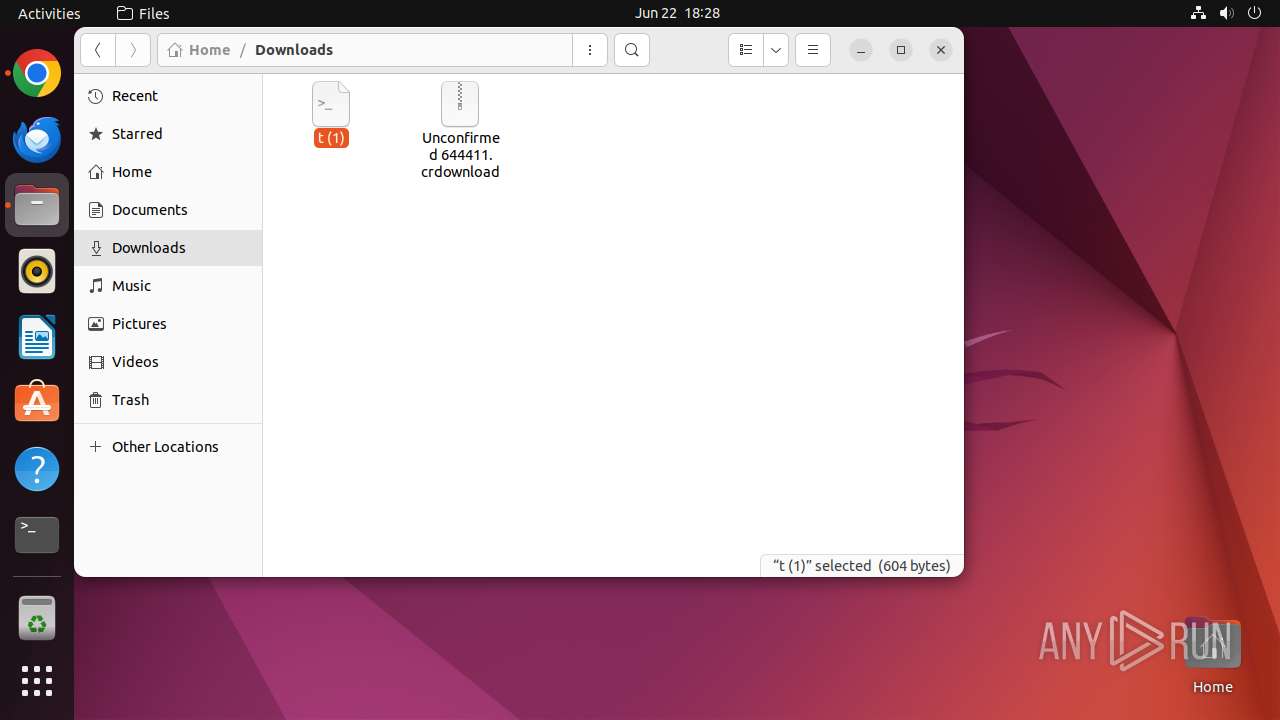Click the Home breadcrumb in path bar
Screen dimensions: 1280x720
point(199,50)
